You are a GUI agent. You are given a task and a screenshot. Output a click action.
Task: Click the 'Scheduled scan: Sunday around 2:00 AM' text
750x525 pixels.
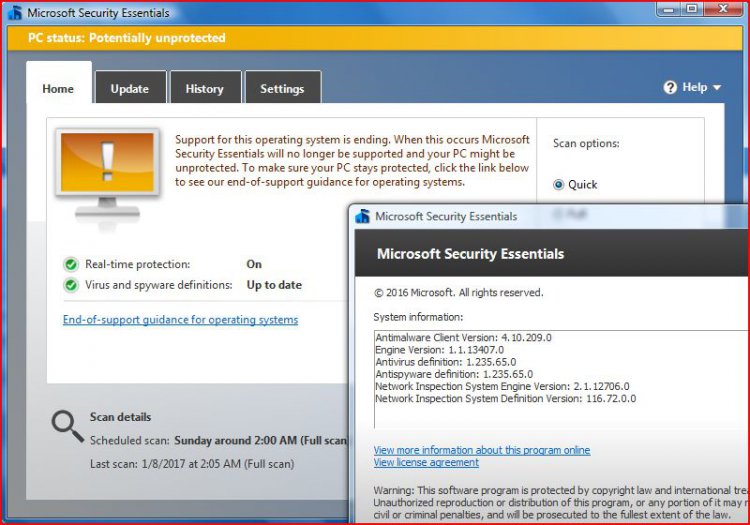[219, 440]
